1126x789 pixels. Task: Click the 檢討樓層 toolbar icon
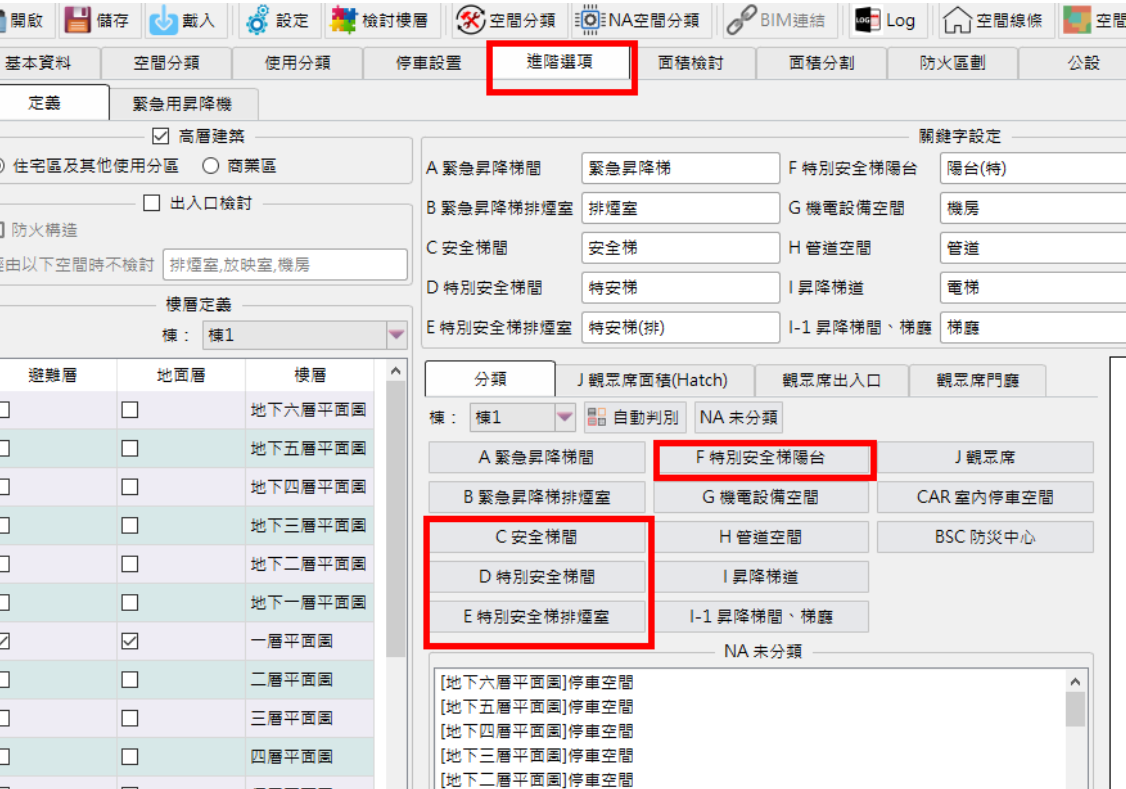tap(343, 20)
